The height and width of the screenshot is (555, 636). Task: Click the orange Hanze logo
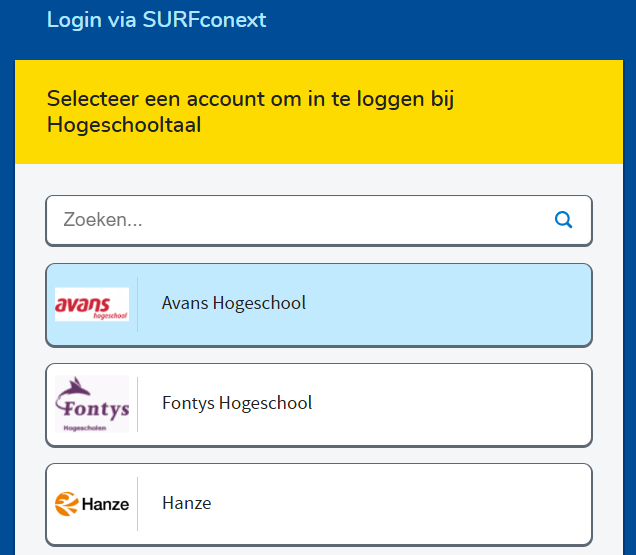click(x=92, y=504)
